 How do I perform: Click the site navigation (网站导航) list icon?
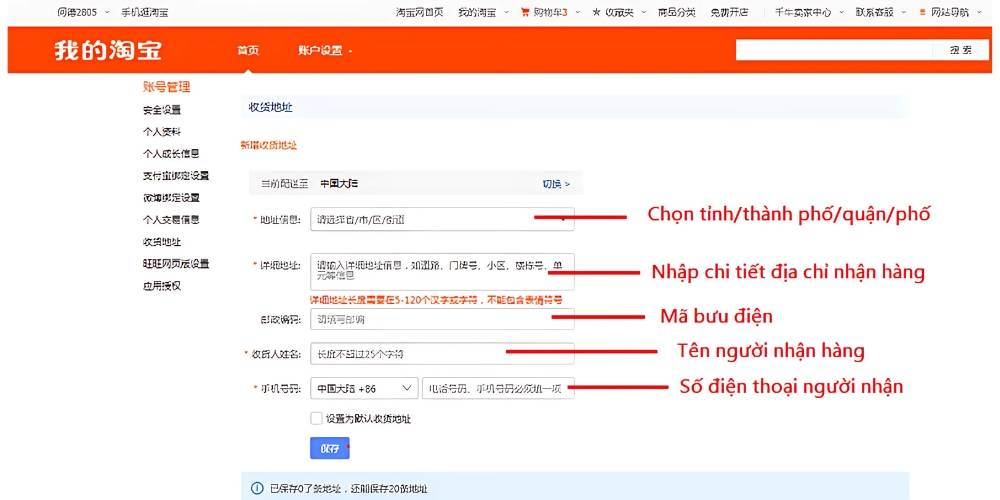coord(922,12)
